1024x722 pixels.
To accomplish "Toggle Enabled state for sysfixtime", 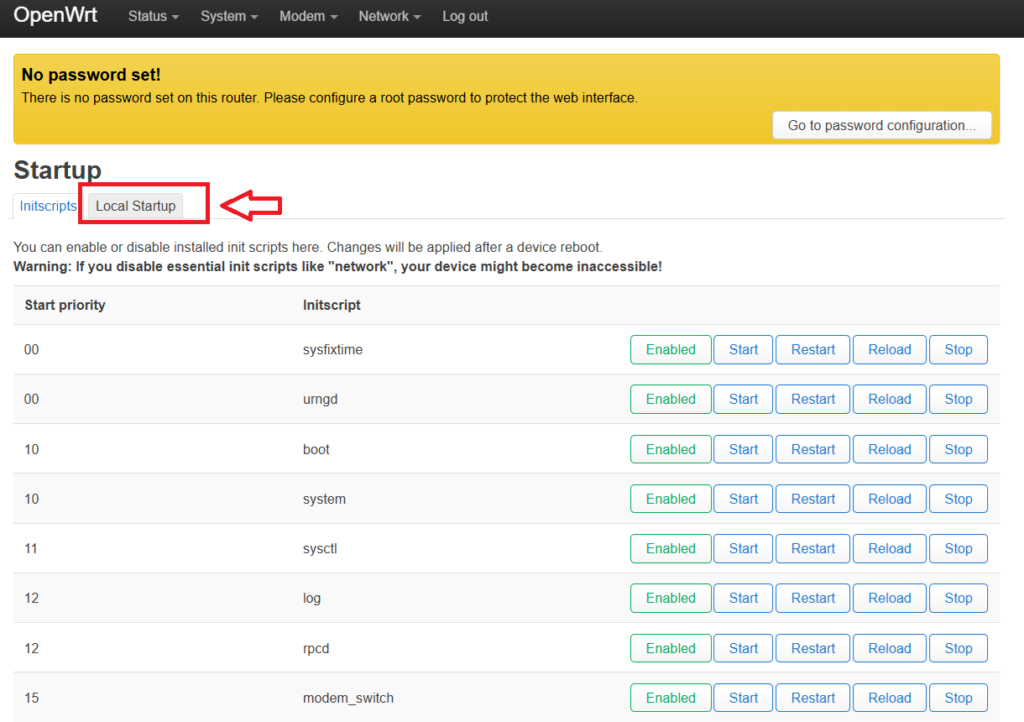I will (670, 350).
